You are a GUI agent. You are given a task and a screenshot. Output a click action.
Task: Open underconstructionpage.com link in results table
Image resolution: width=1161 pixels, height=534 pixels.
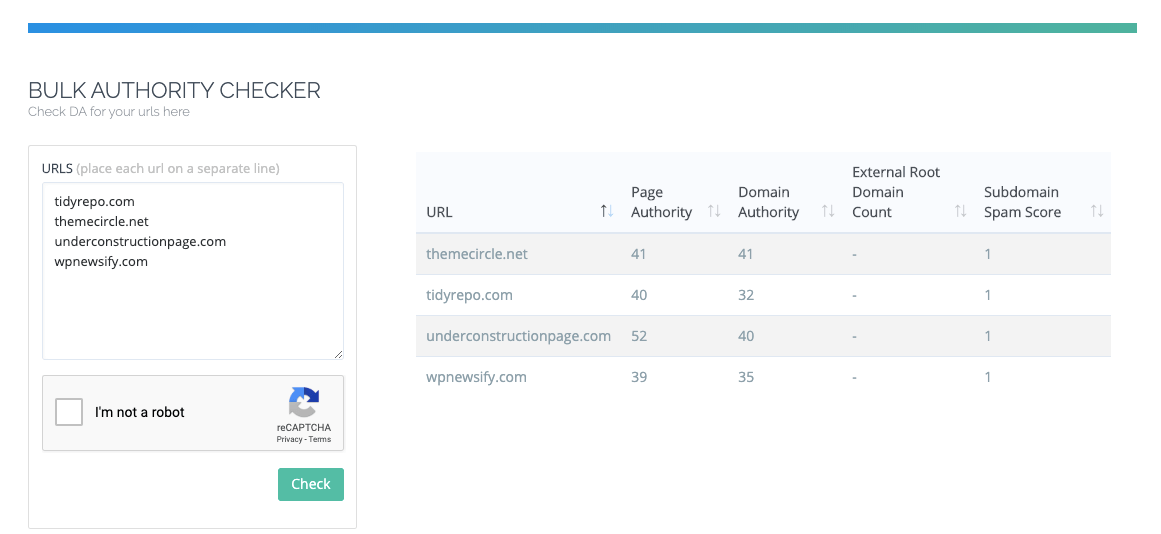pos(518,336)
